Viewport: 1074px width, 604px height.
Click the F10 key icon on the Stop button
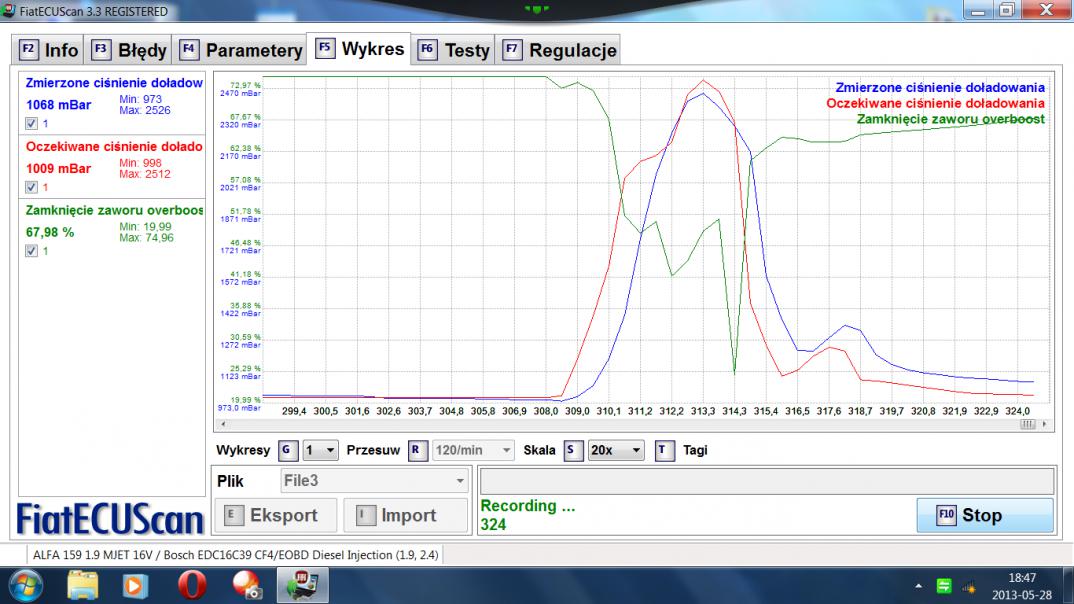[946, 515]
